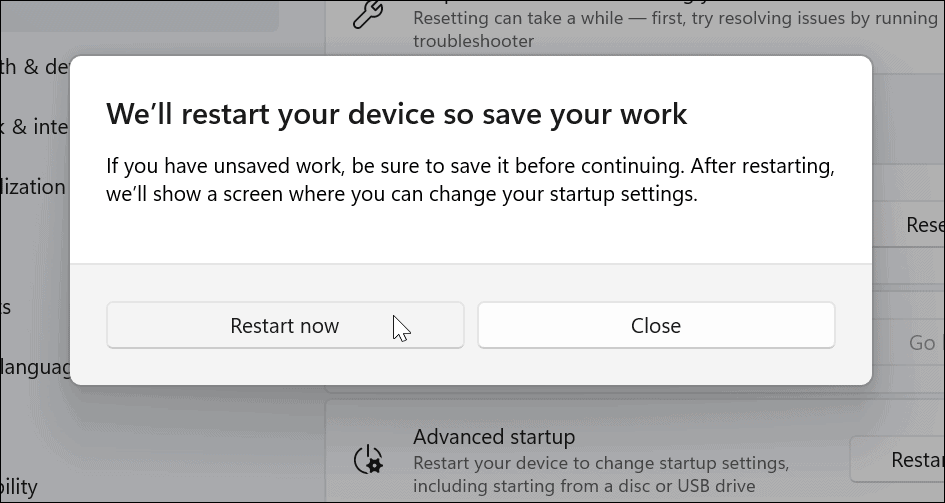The width and height of the screenshot is (945, 503).
Task: Click the Advanced startup description text
Action: 600,474
